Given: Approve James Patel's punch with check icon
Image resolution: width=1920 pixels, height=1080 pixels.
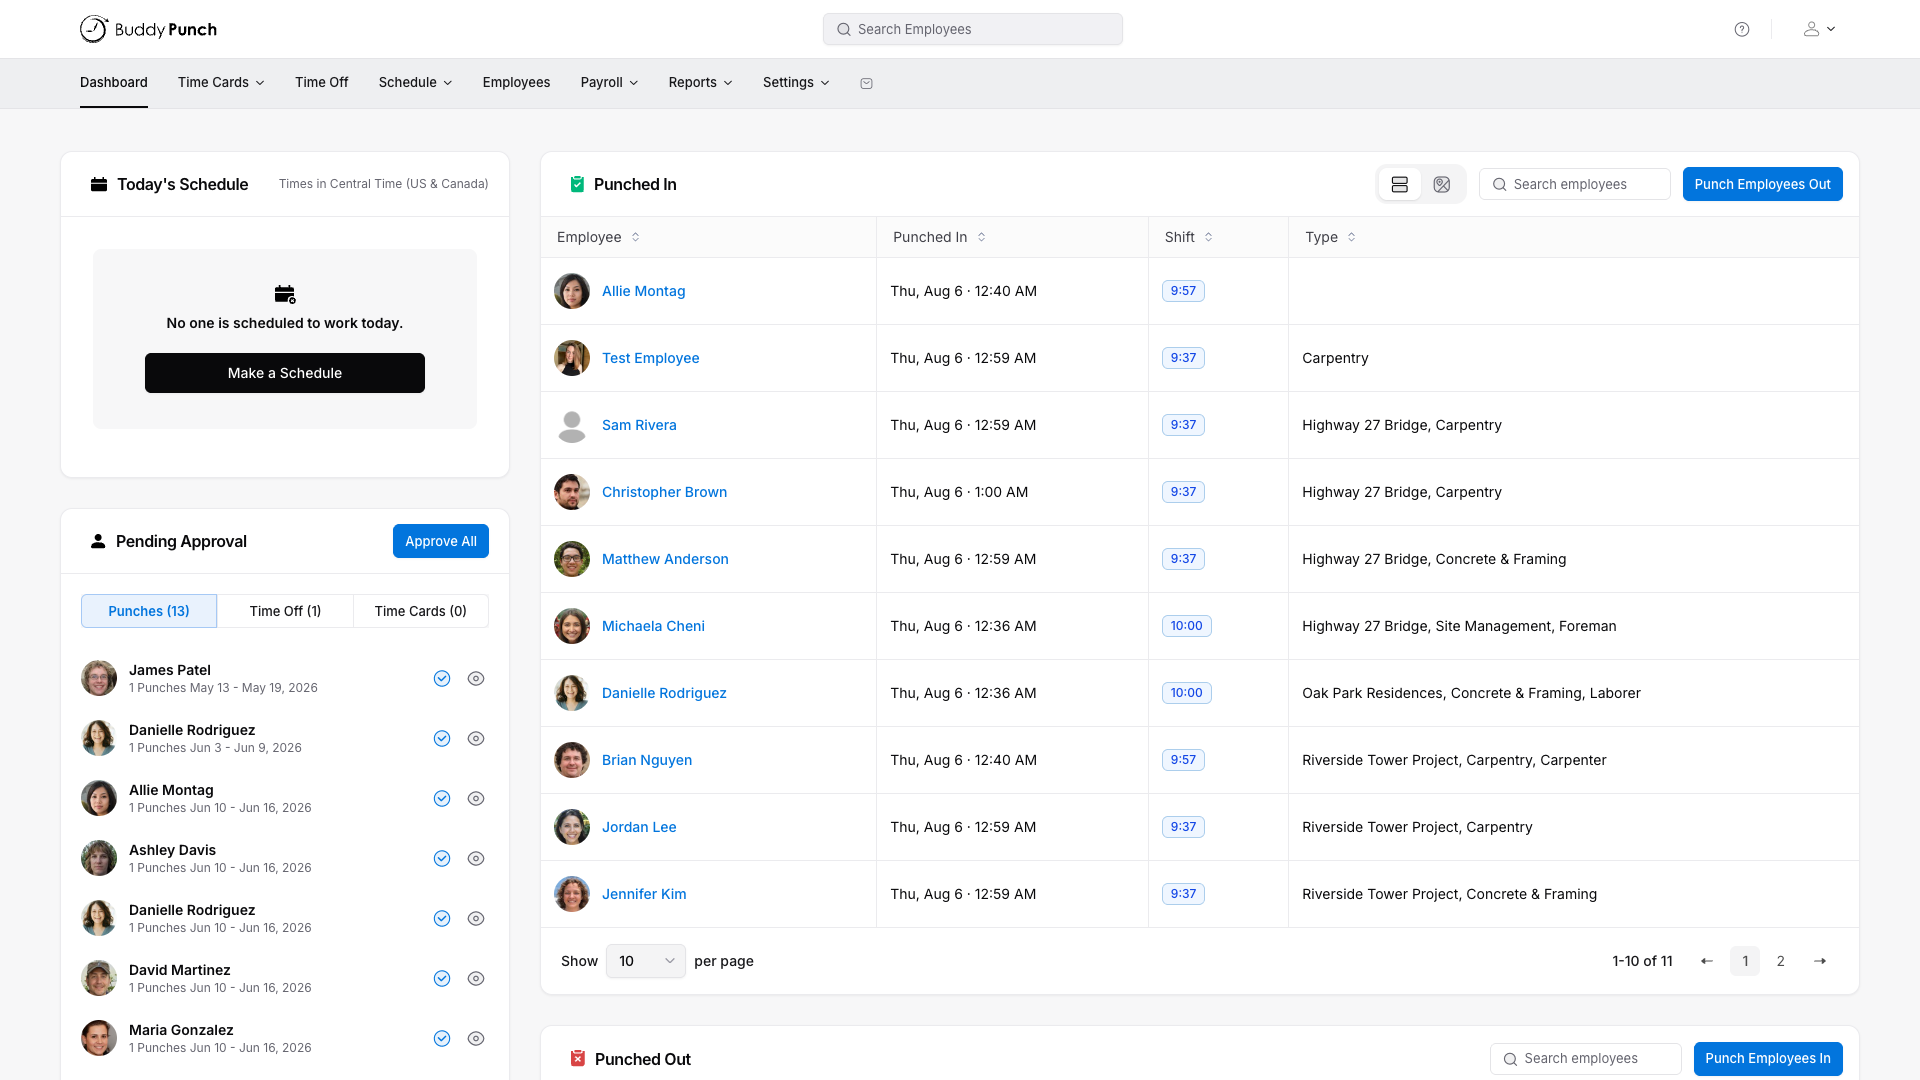Looking at the screenshot, I should click(442, 678).
